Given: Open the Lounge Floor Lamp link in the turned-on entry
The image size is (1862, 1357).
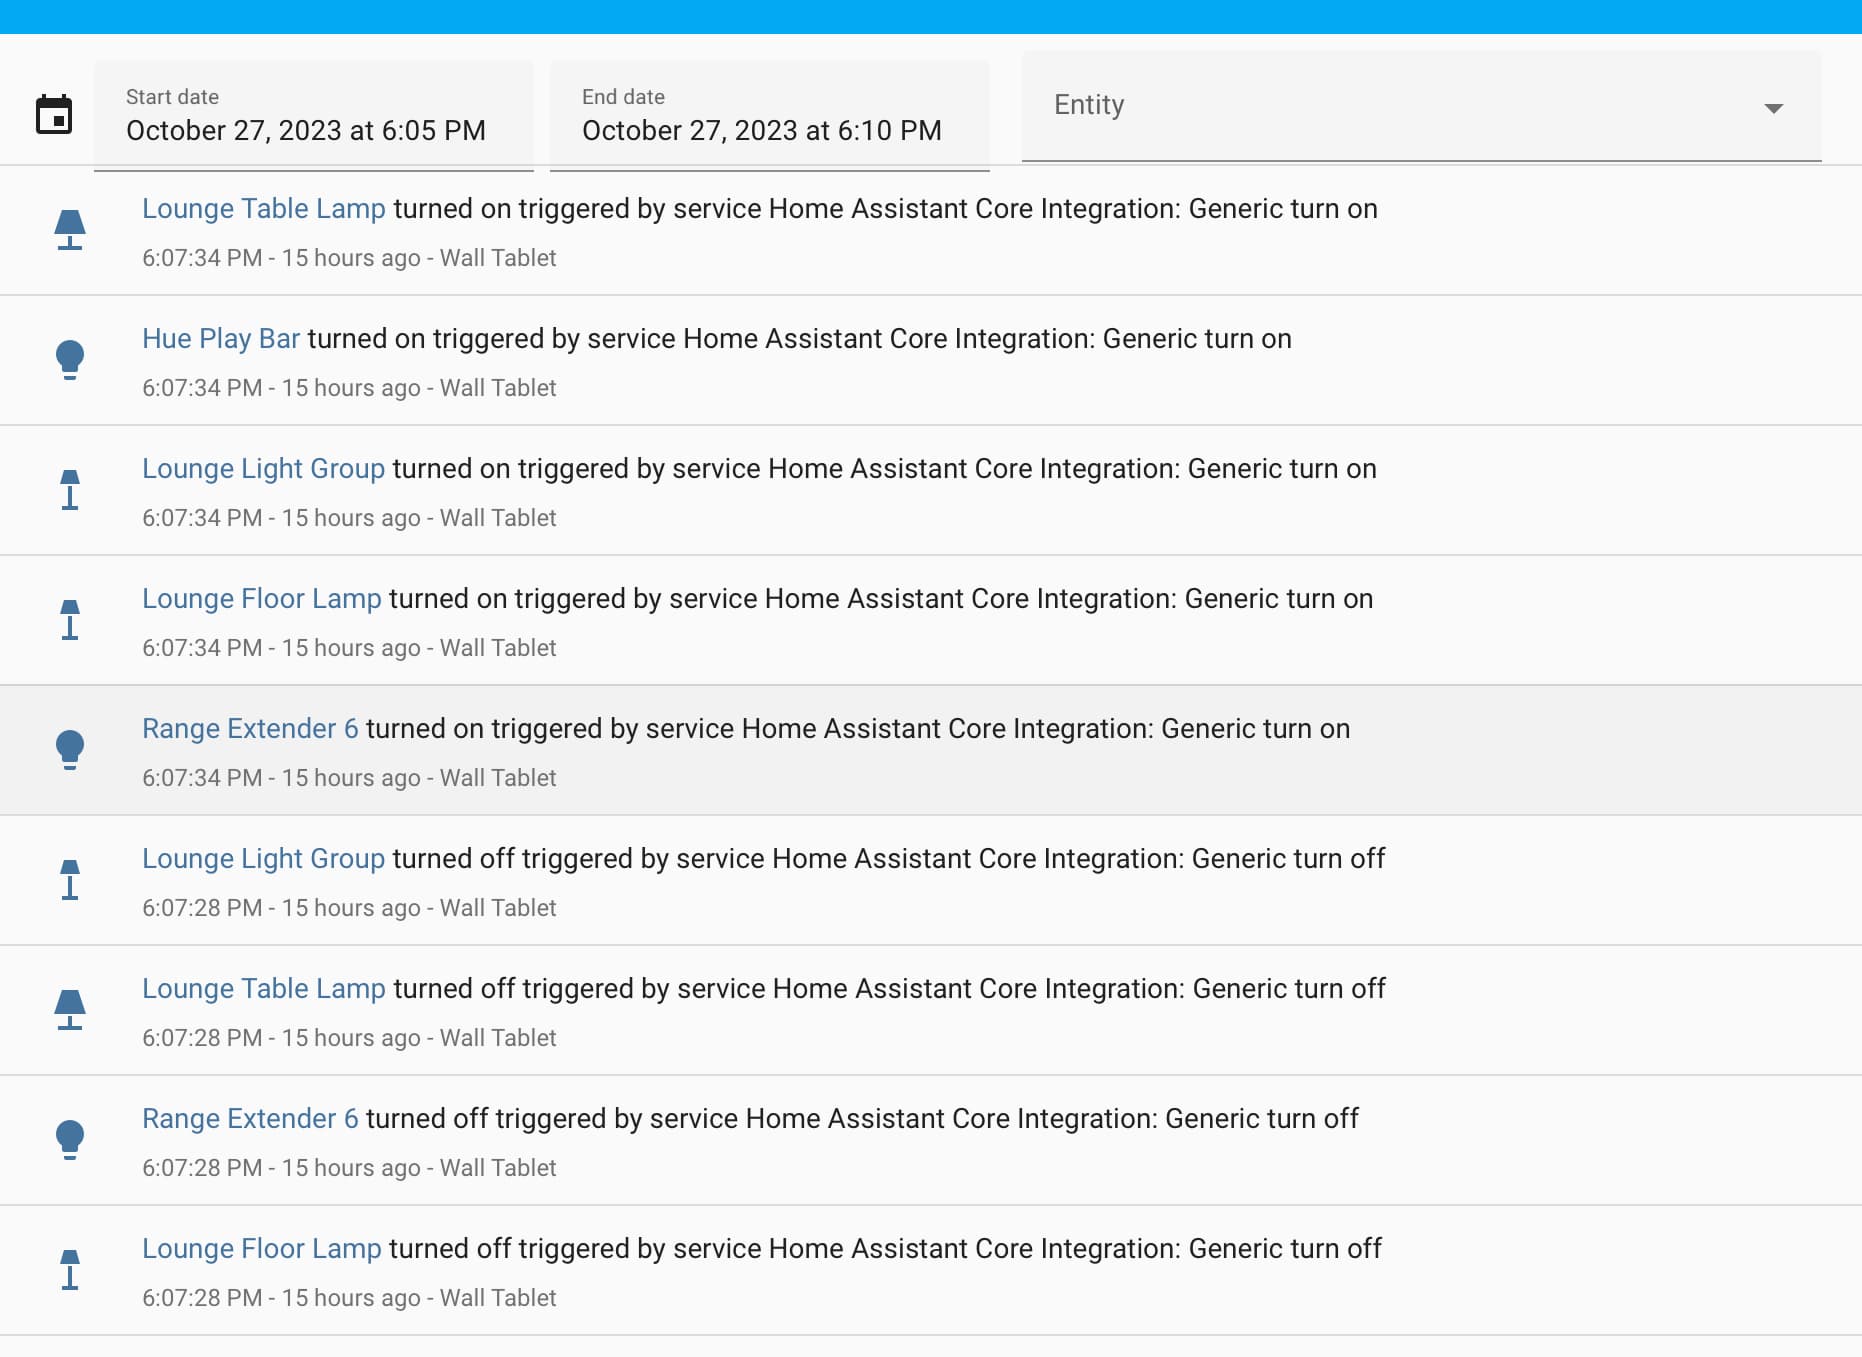Looking at the screenshot, I should point(261,599).
